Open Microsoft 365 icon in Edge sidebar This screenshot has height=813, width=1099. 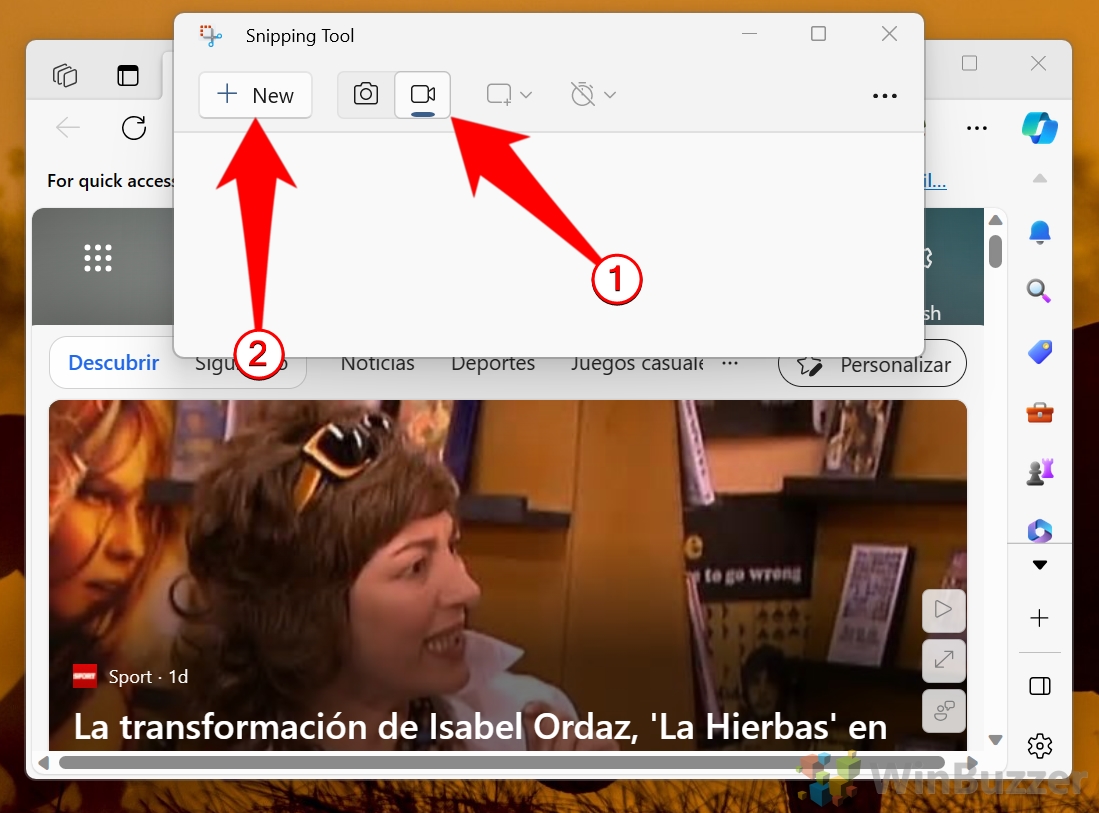click(1039, 531)
